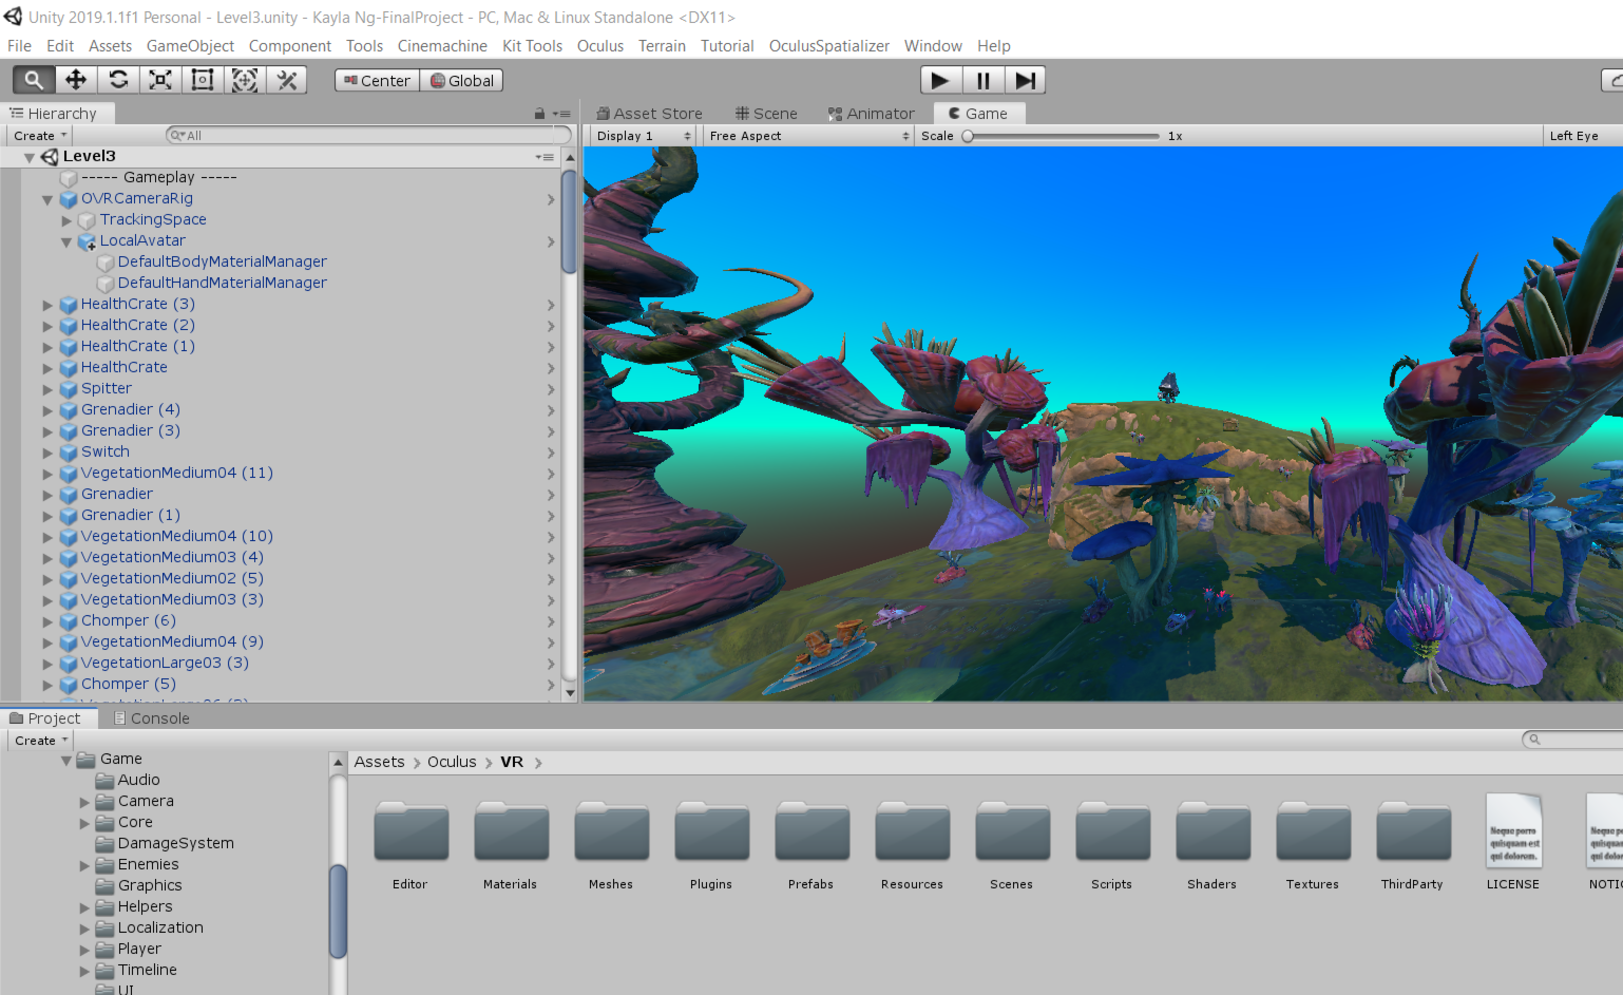The image size is (1623, 1000).
Task: Open Hierarchy panel options menu
Action: 562,114
